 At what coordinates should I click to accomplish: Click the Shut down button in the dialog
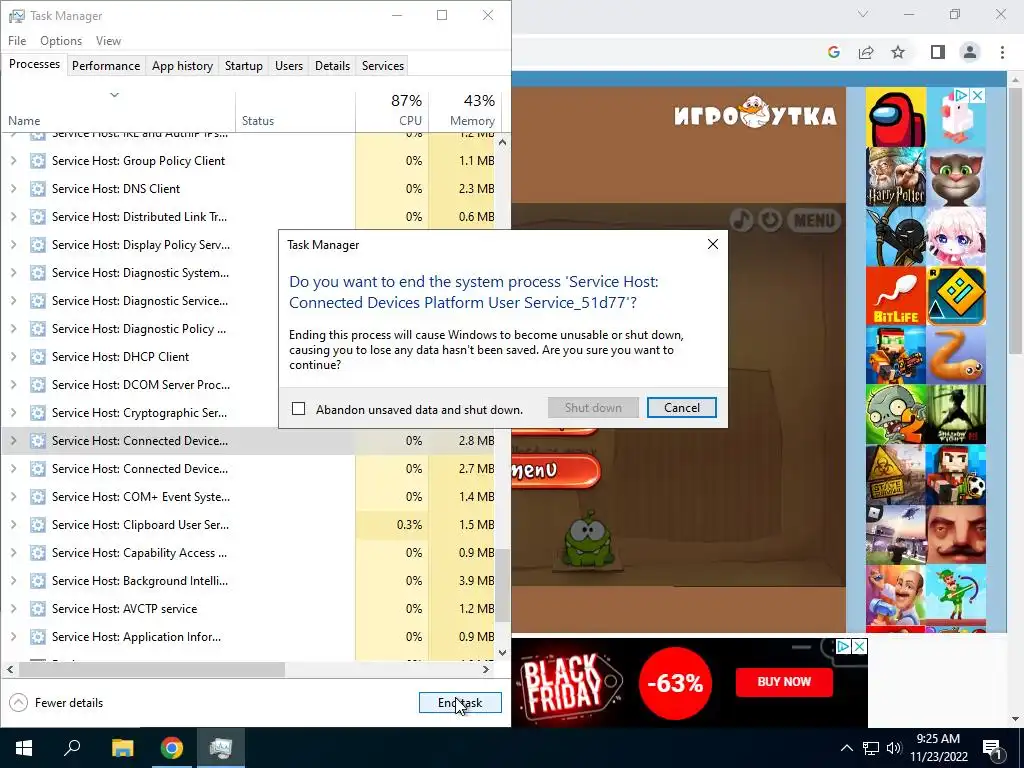[x=593, y=408]
